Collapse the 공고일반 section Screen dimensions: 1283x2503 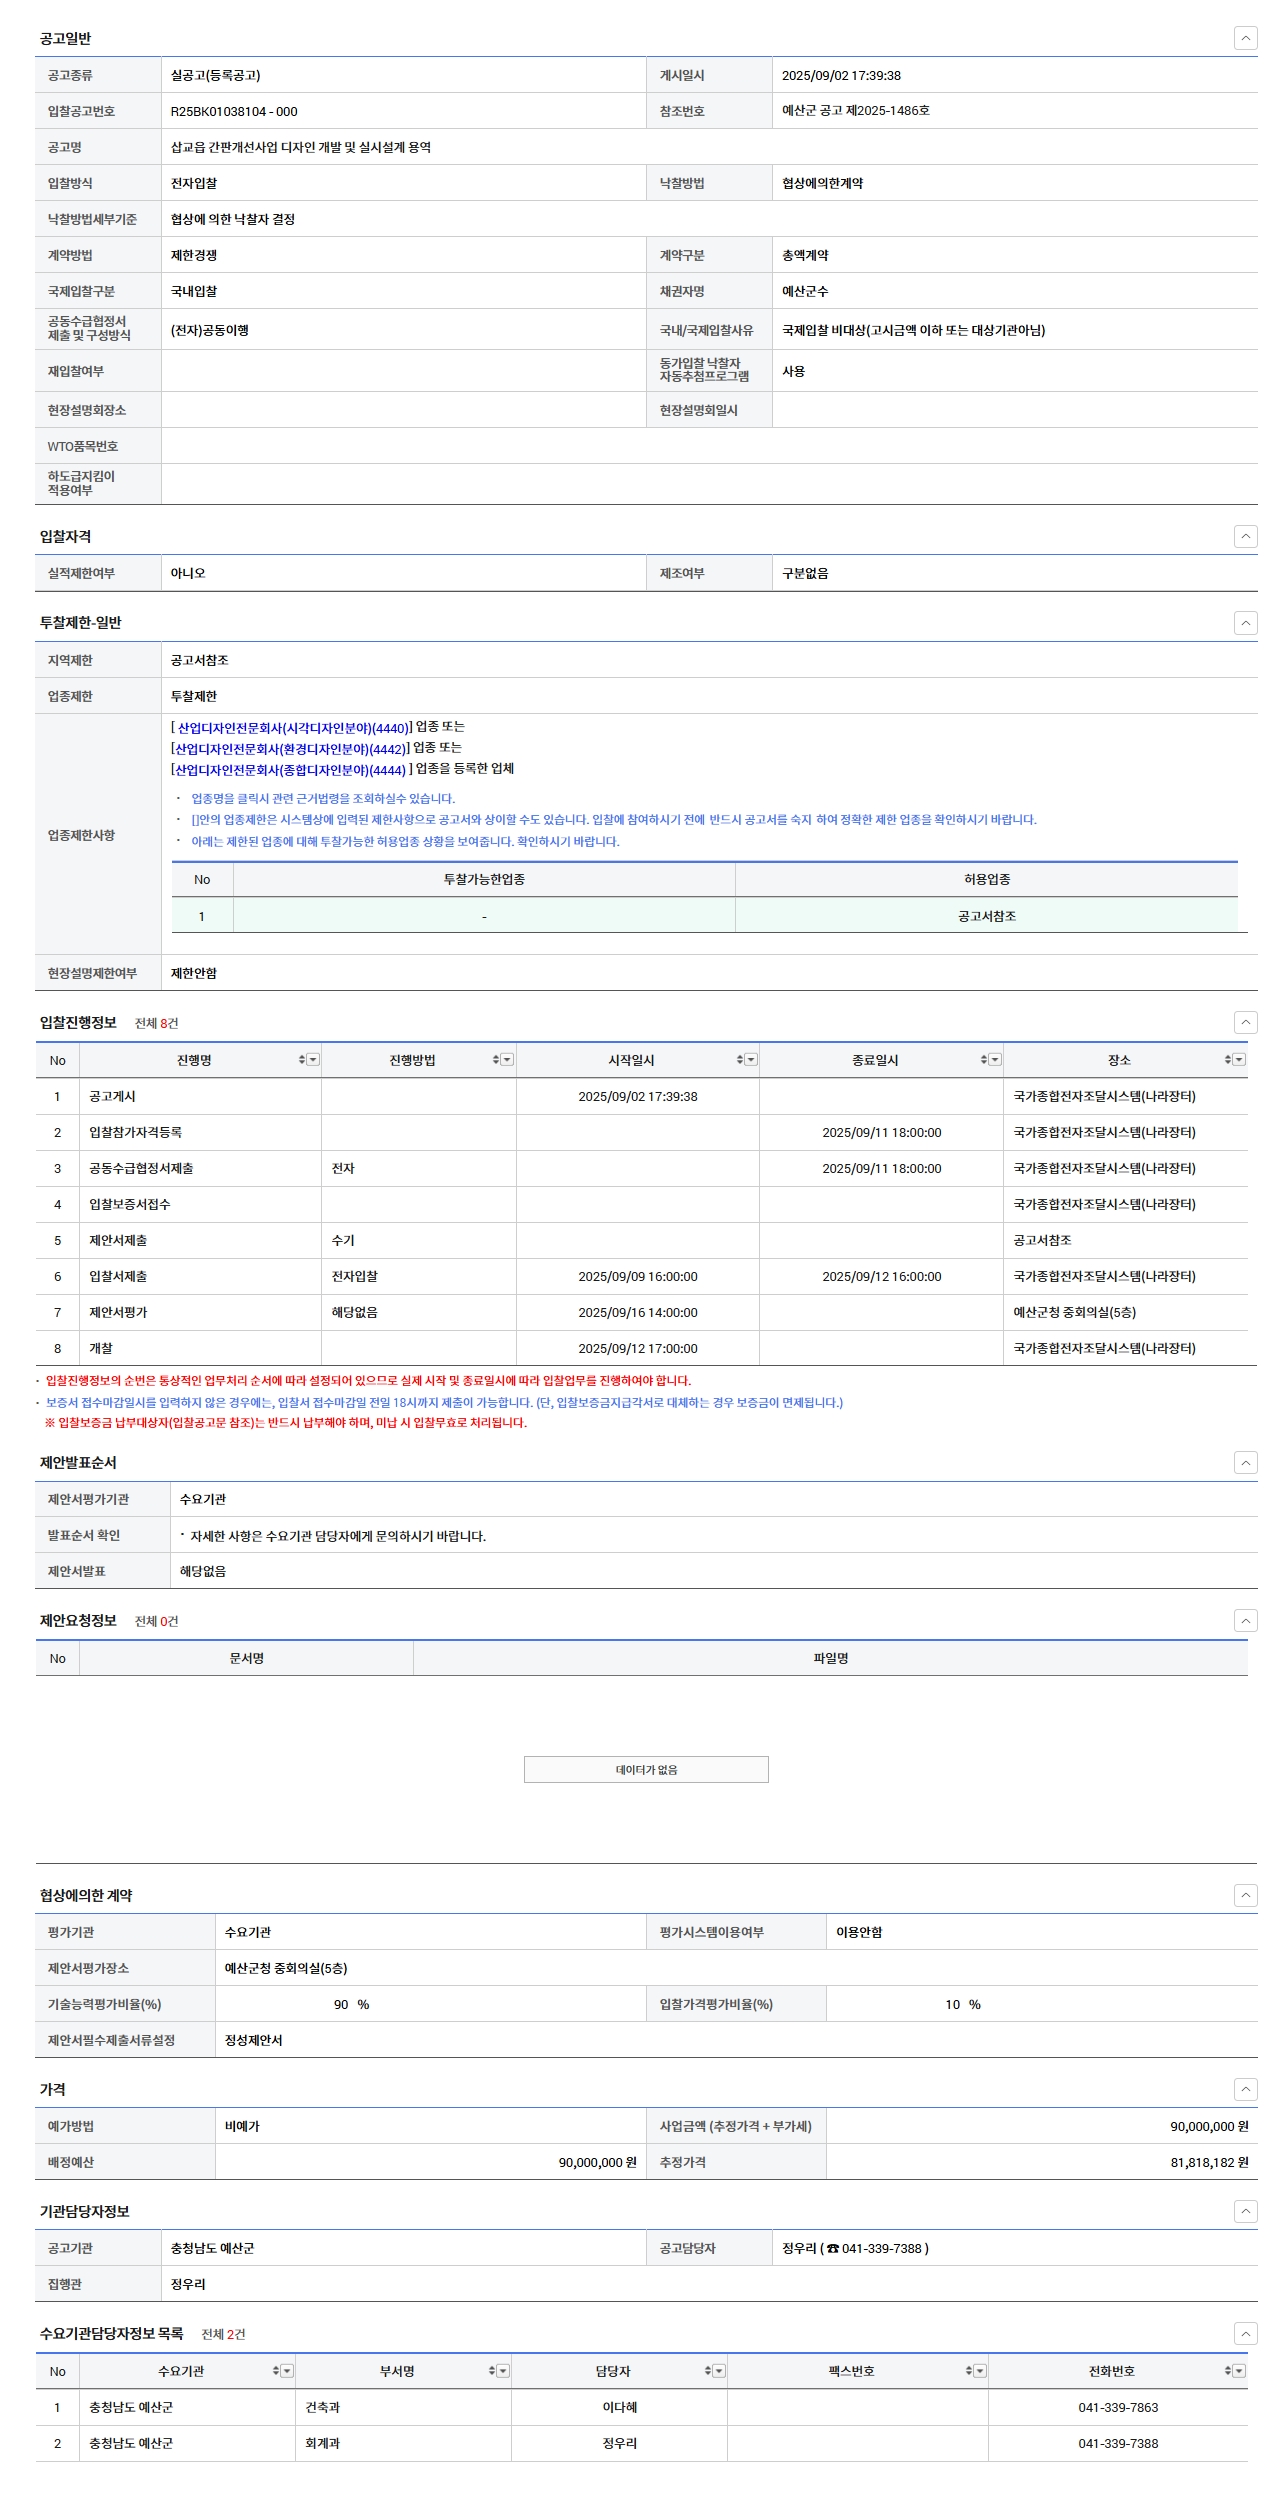coord(1245,38)
